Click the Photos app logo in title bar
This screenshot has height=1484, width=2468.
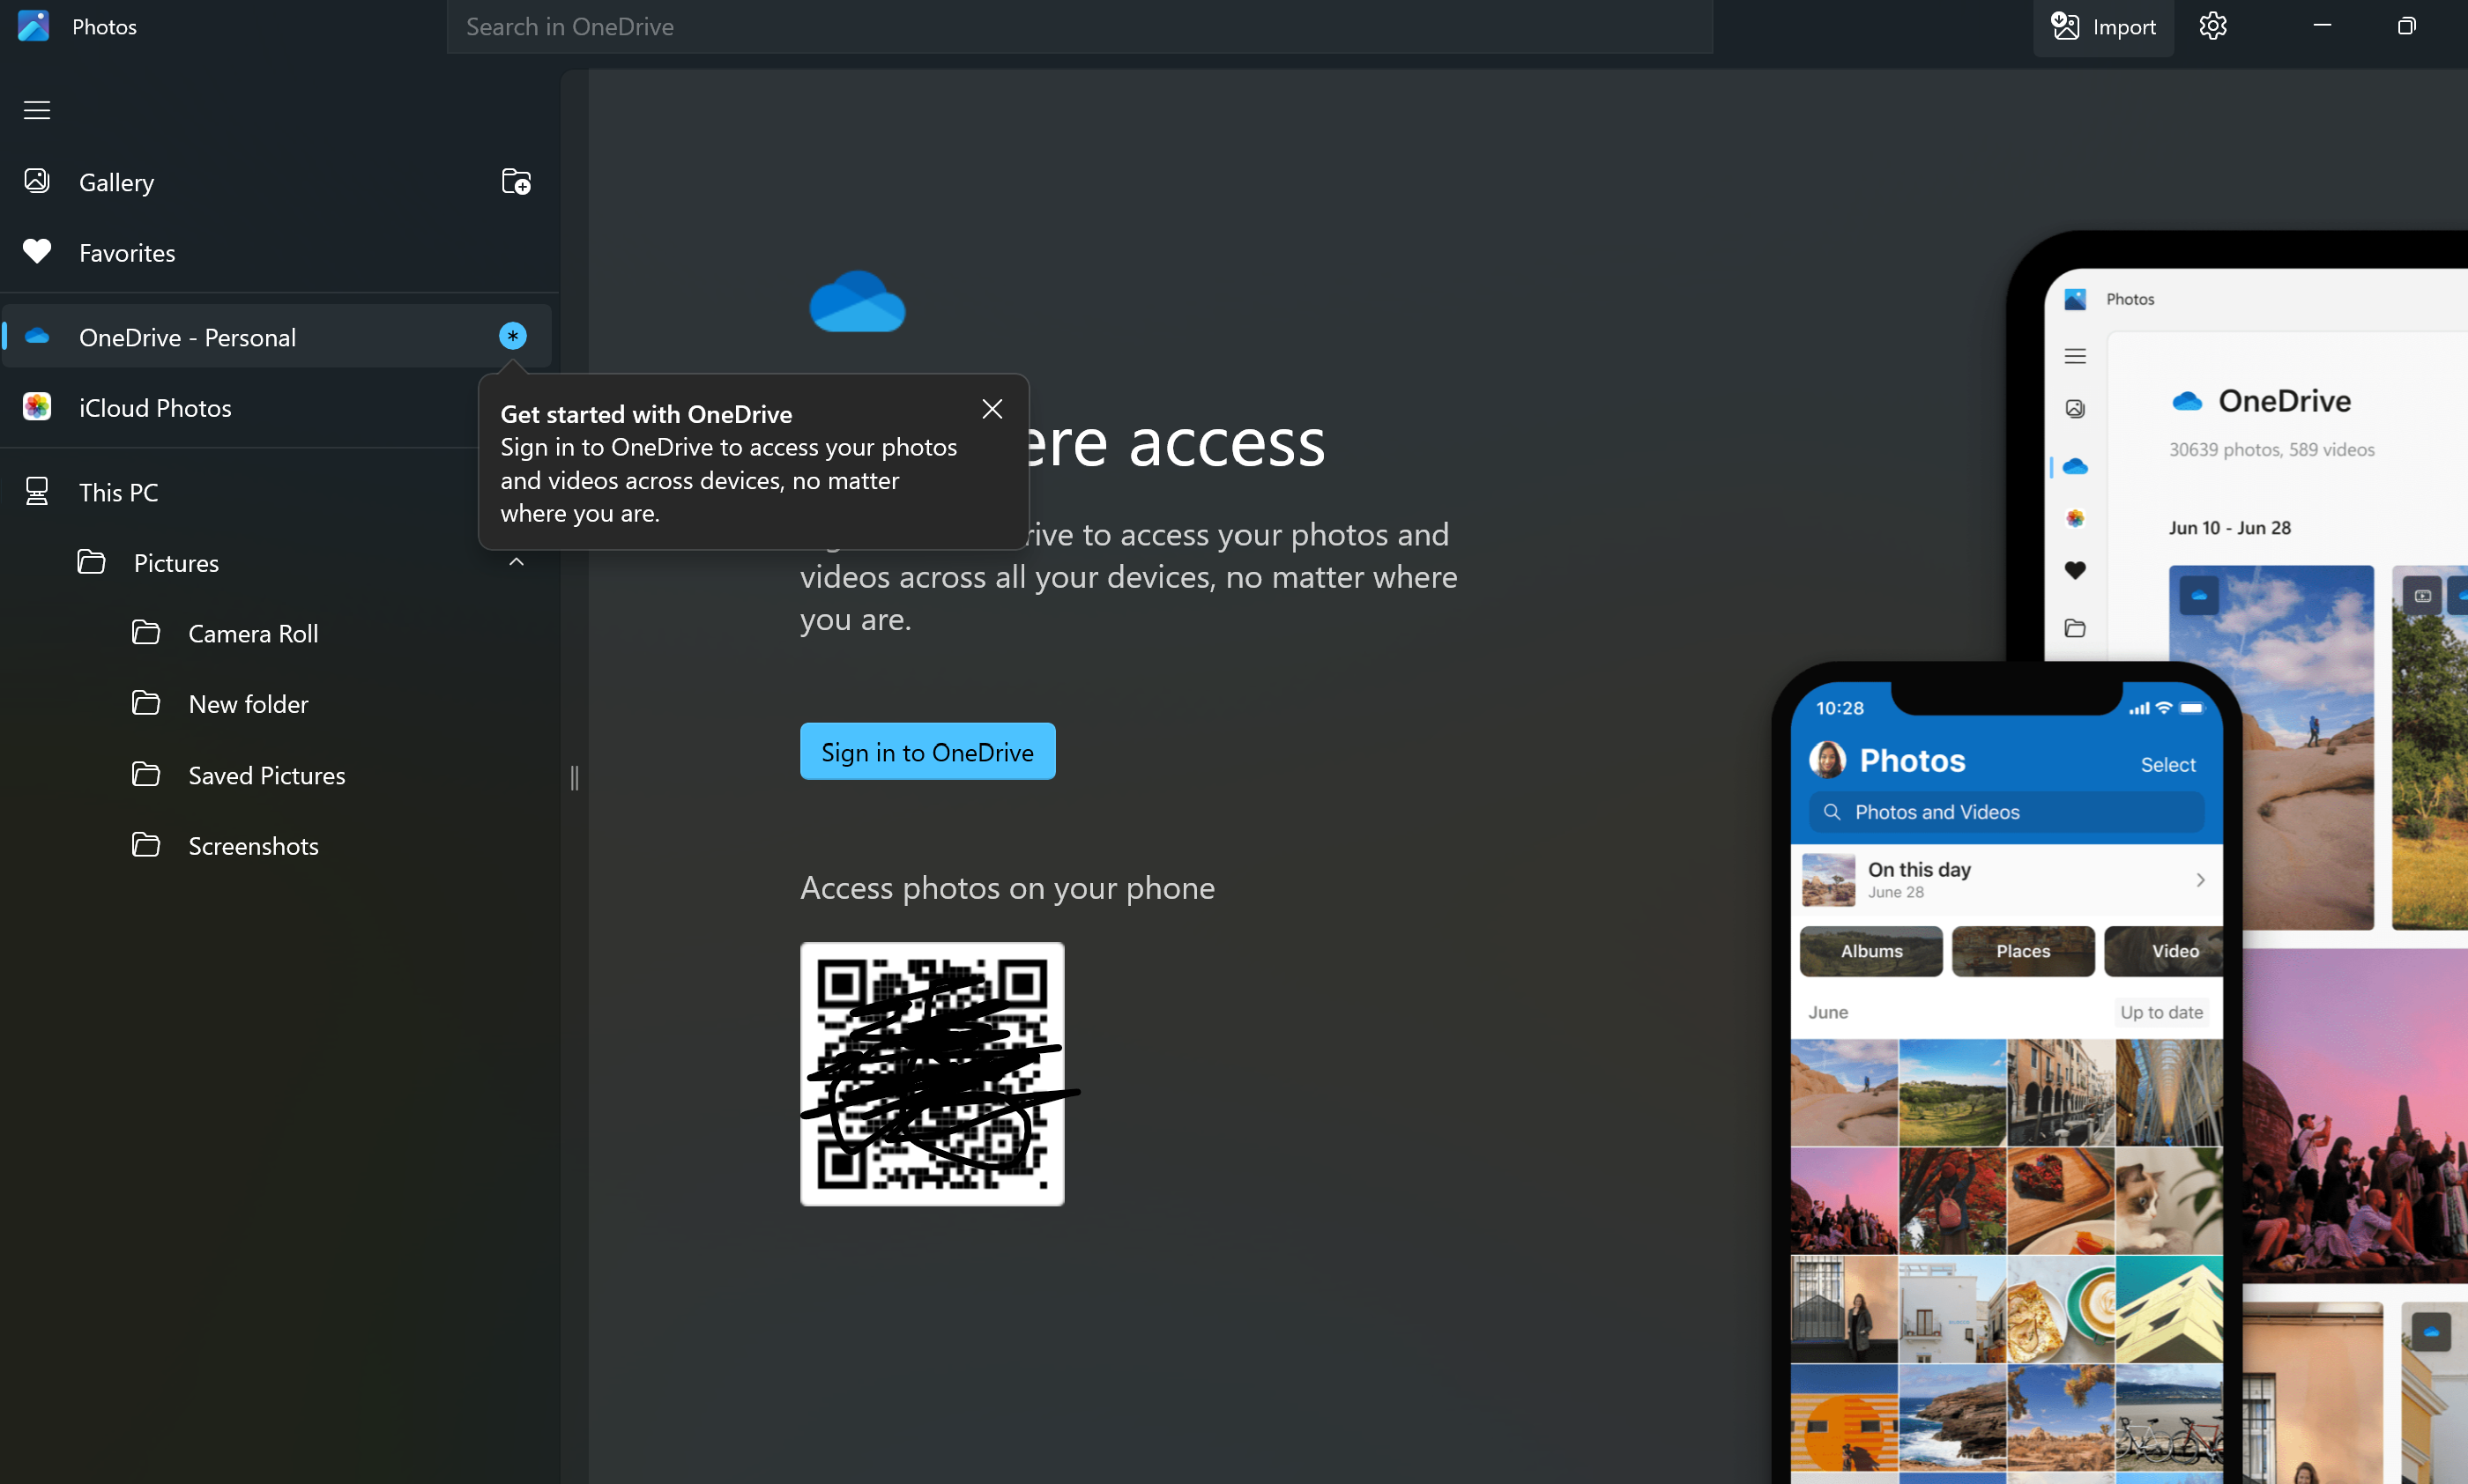pyautogui.click(x=33, y=26)
